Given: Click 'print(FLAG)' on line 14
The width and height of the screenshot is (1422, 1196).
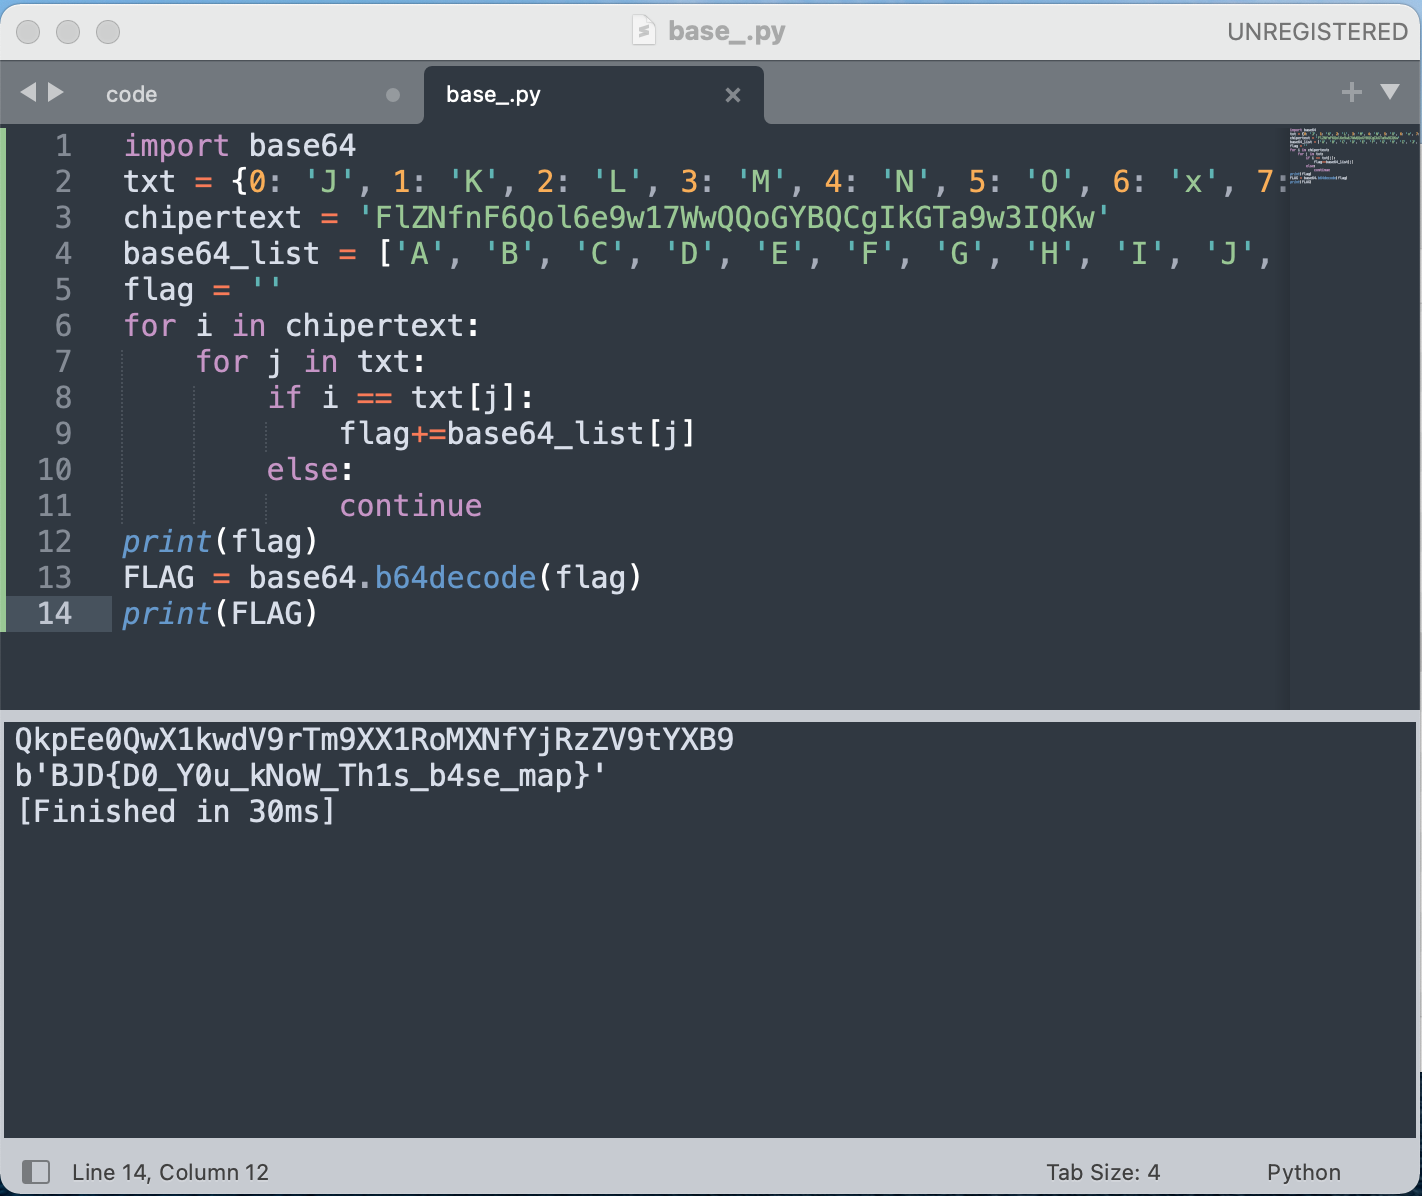Looking at the screenshot, I should pyautogui.click(x=220, y=614).
